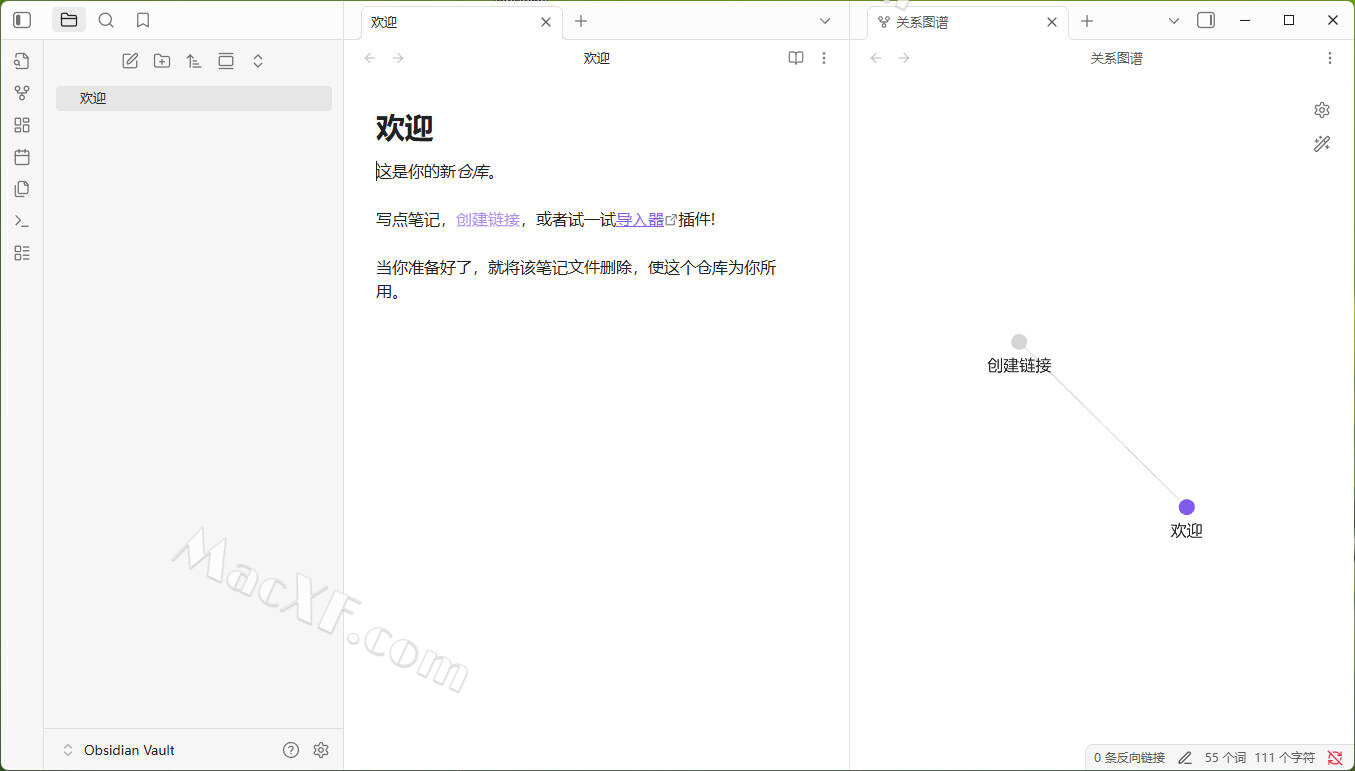Viewport: 1355px width, 771px height.
Task: Start the graph timelapse animation wand
Action: 1322,144
